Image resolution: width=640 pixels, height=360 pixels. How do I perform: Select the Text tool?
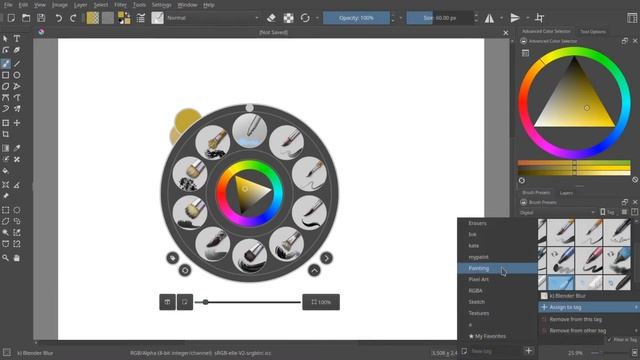point(17,39)
